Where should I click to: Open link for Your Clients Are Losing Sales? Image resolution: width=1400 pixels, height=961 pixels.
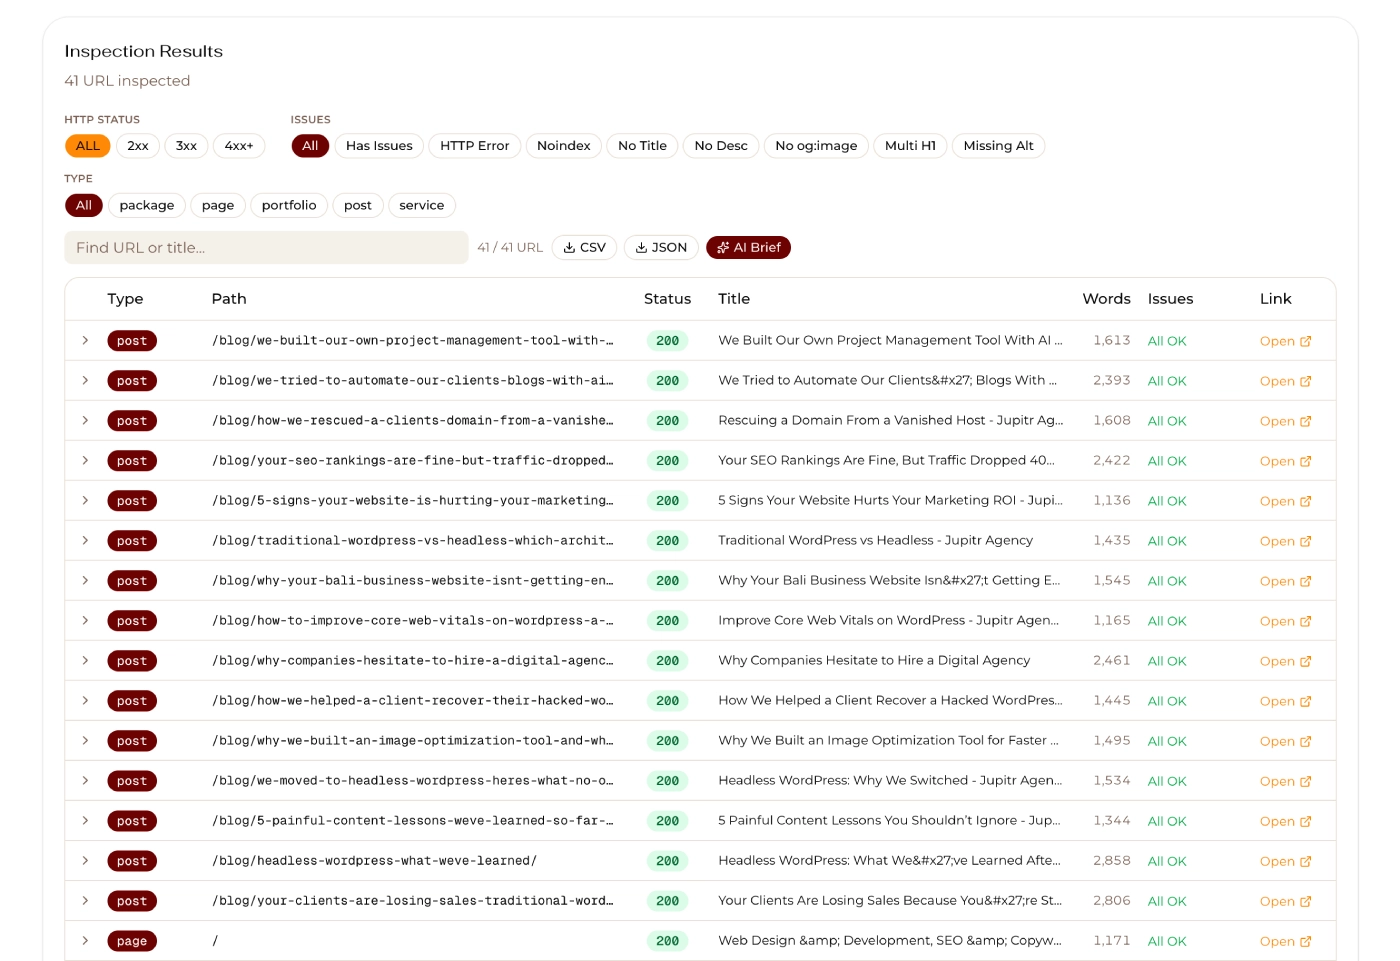pyautogui.click(x=1285, y=901)
